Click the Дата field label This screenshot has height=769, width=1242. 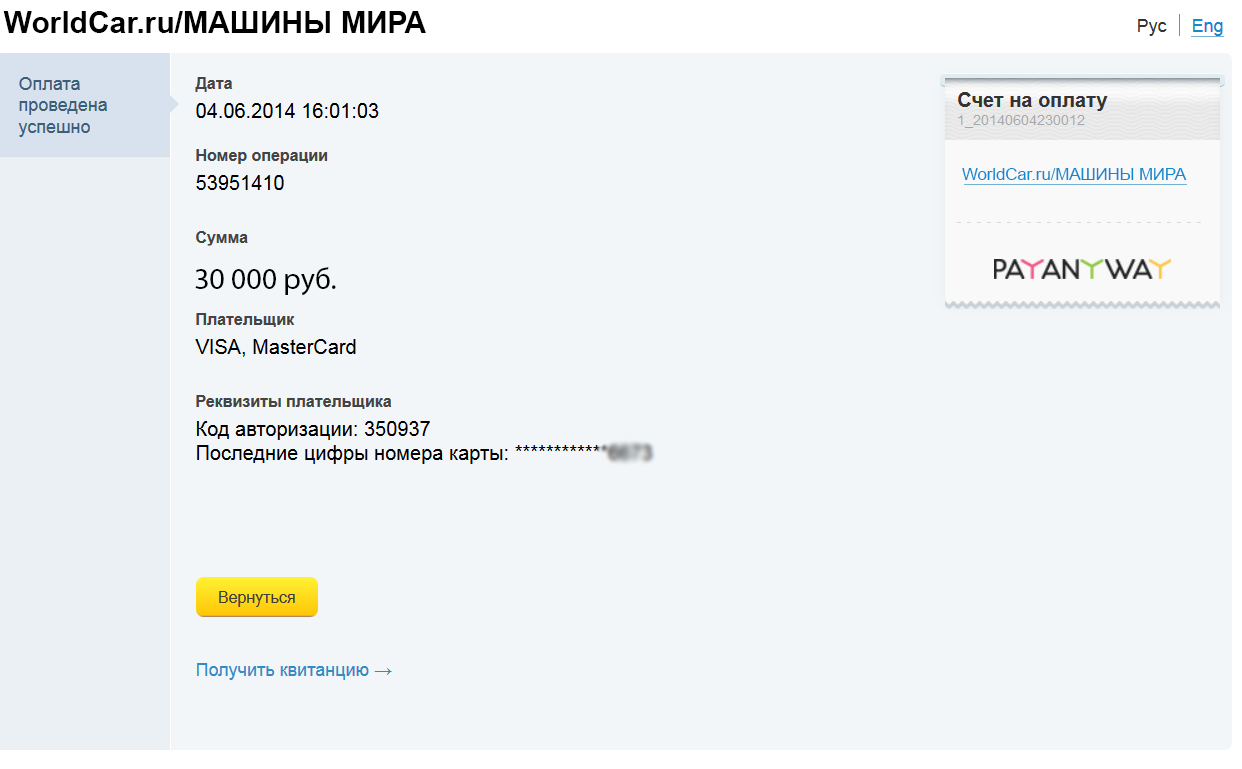[x=214, y=84]
